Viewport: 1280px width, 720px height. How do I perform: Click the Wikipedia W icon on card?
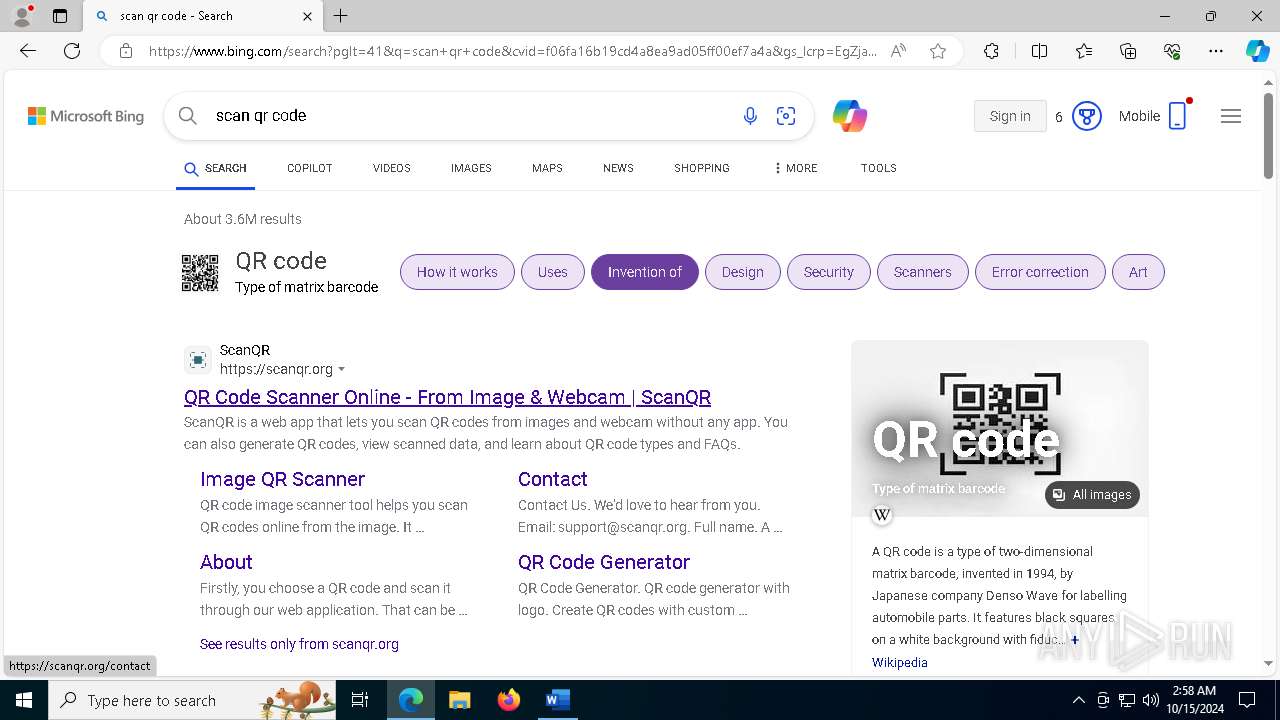click(x=882, y=515)
